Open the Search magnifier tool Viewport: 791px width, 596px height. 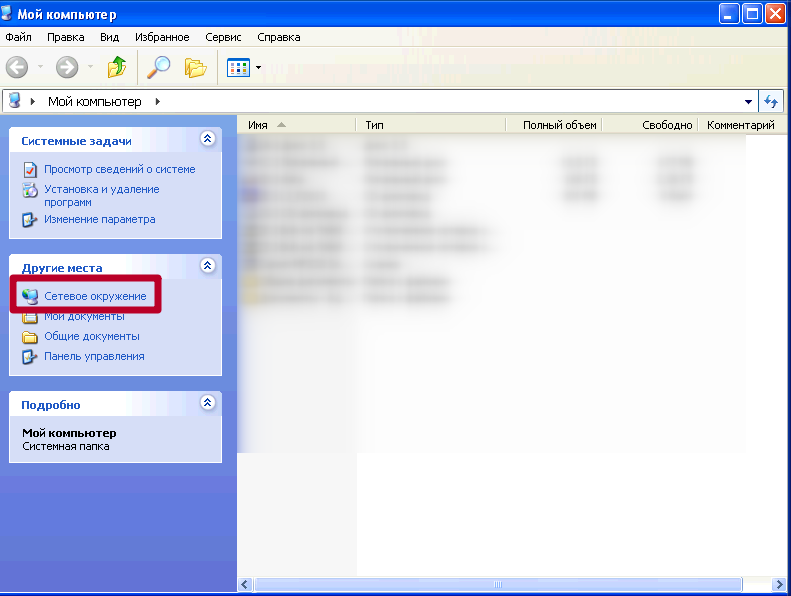(x=159, y=67)
